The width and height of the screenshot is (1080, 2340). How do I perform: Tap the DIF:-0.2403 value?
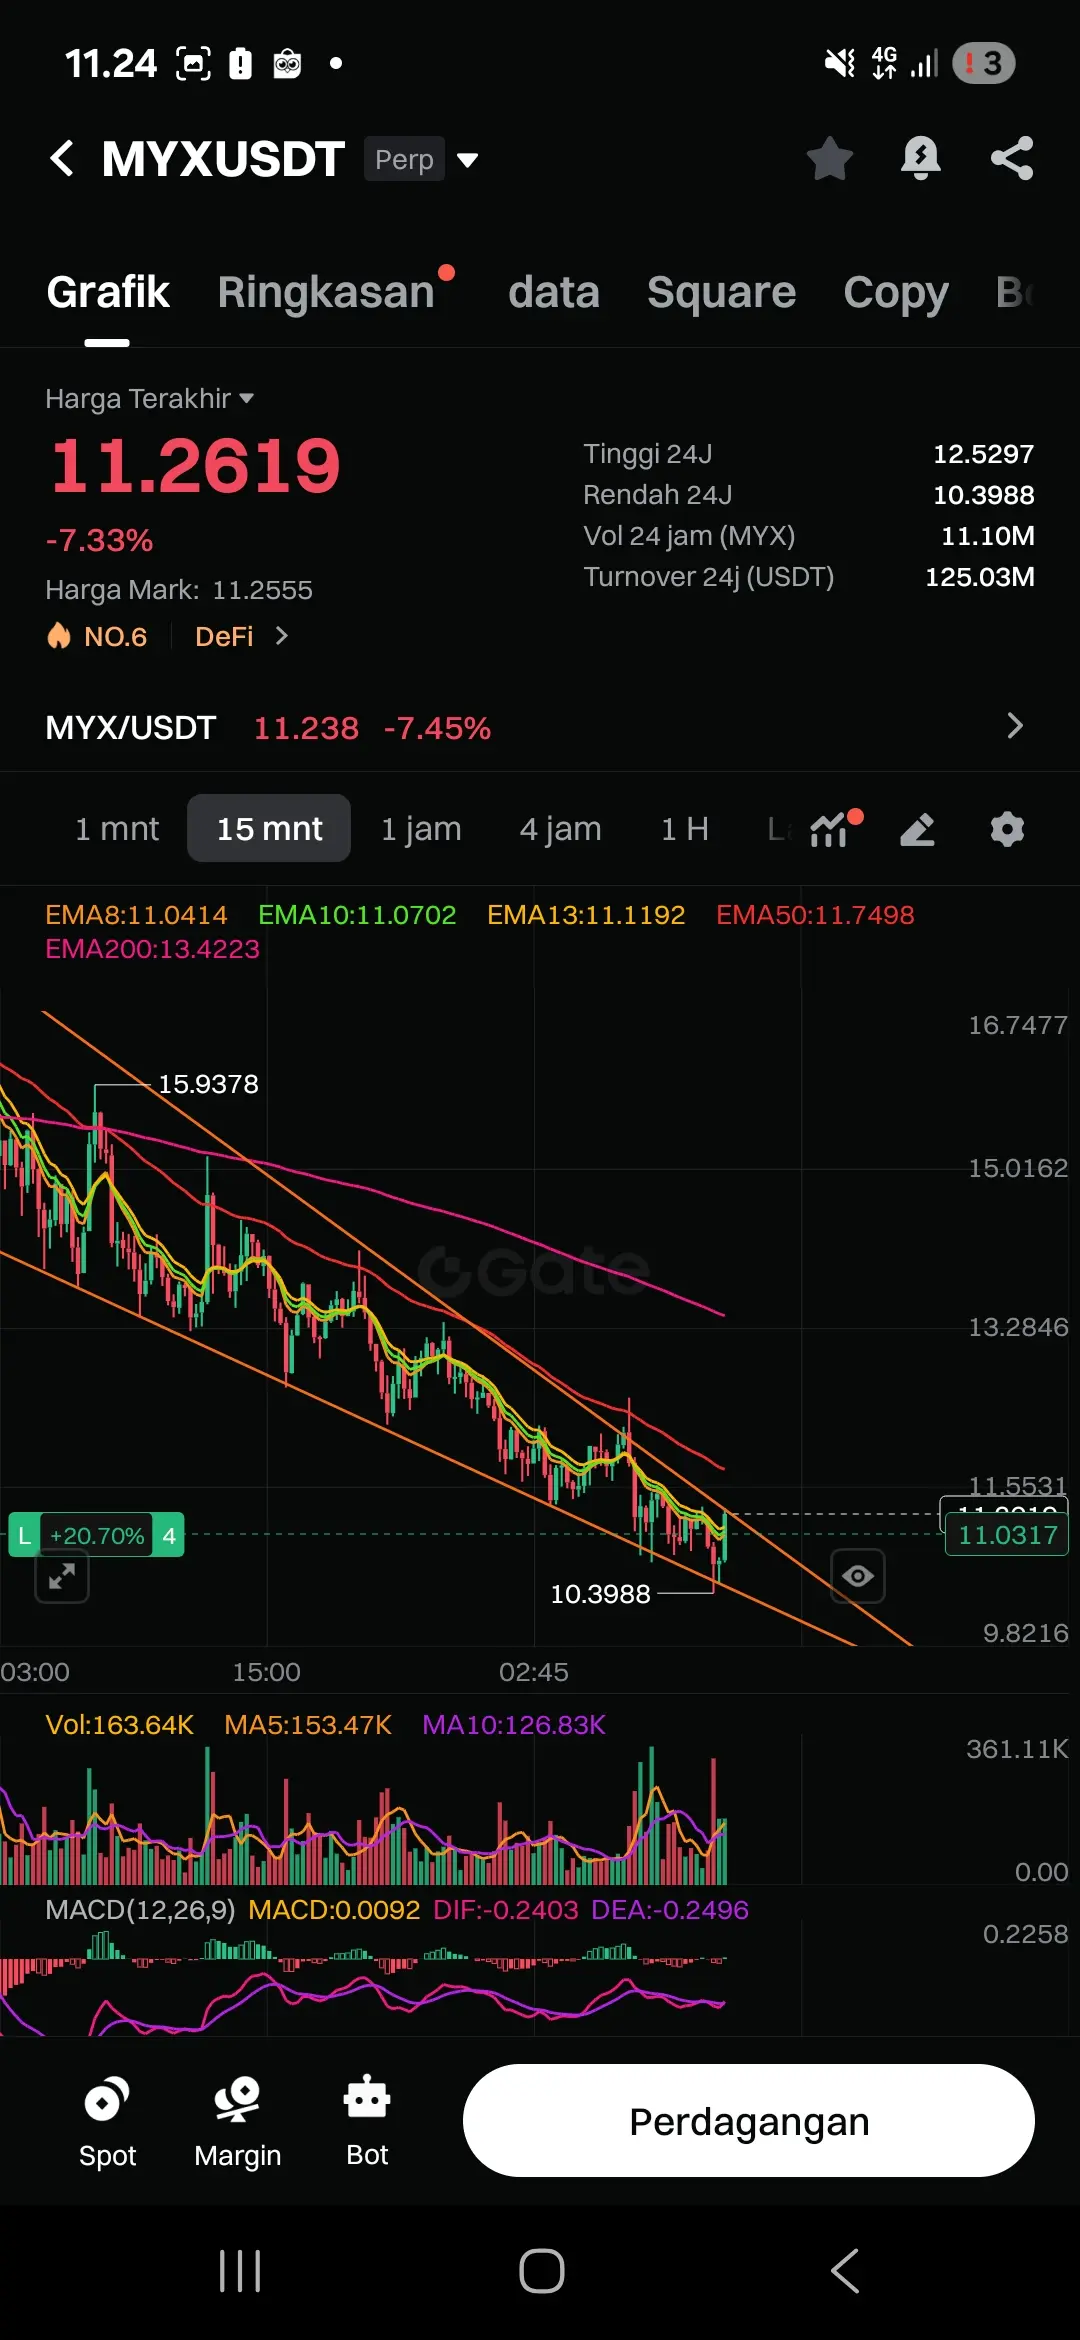(x=506, y=1910)
